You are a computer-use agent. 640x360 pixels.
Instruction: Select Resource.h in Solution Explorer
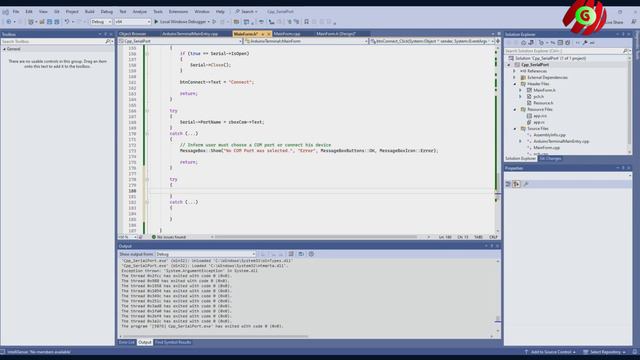(543, 103)
